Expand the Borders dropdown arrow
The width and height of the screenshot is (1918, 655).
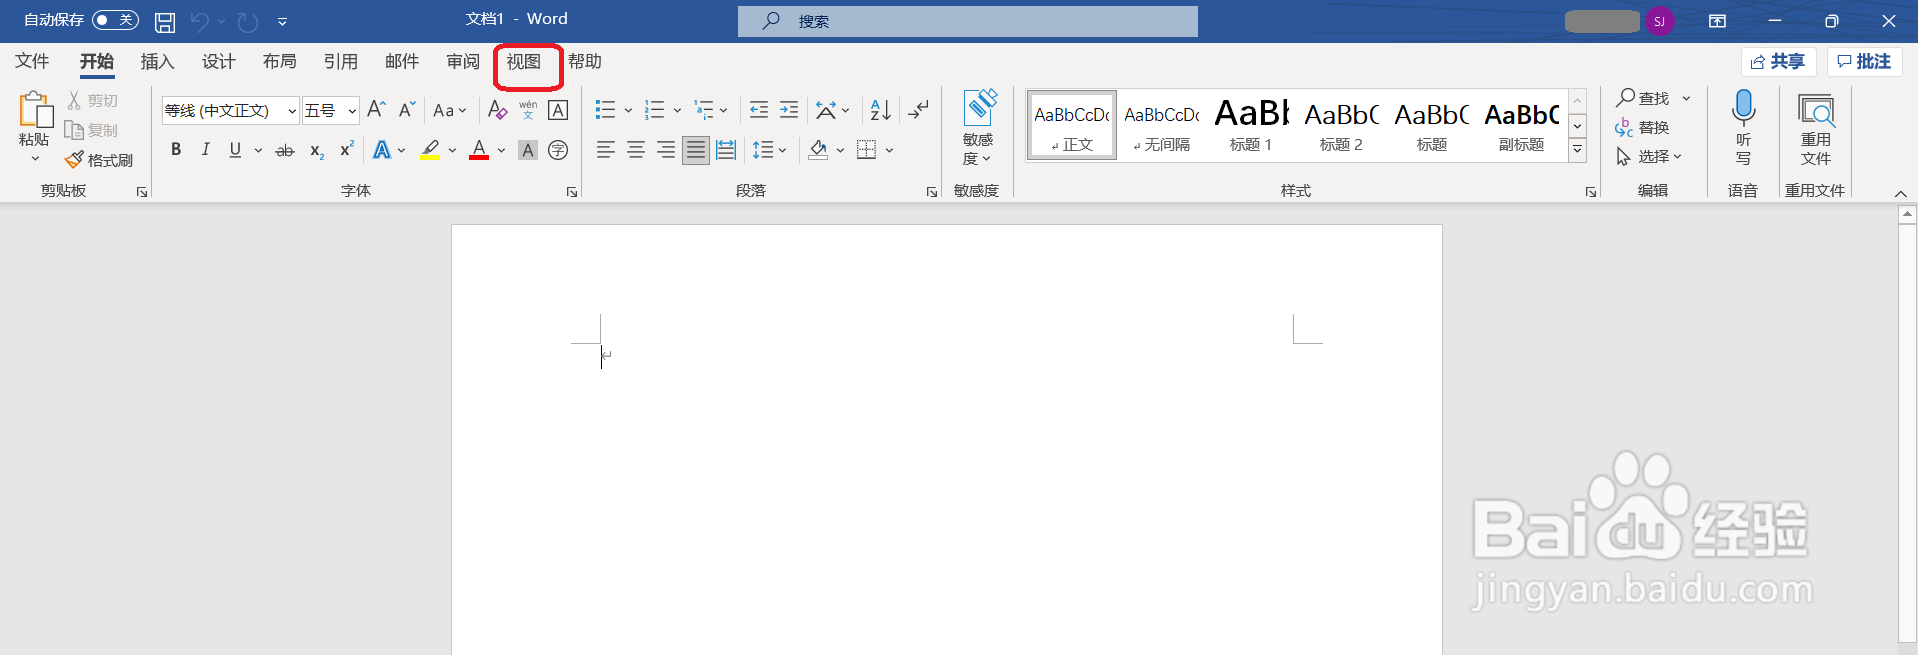pos(889,150)
